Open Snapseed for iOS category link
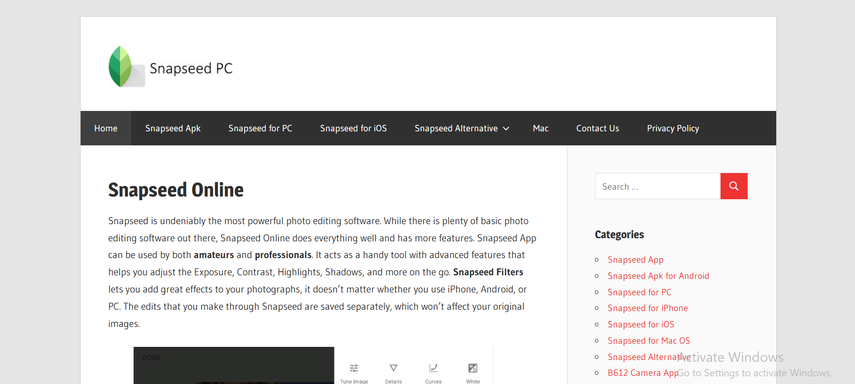Screen dimensions: 855x384 pos(641,325)
